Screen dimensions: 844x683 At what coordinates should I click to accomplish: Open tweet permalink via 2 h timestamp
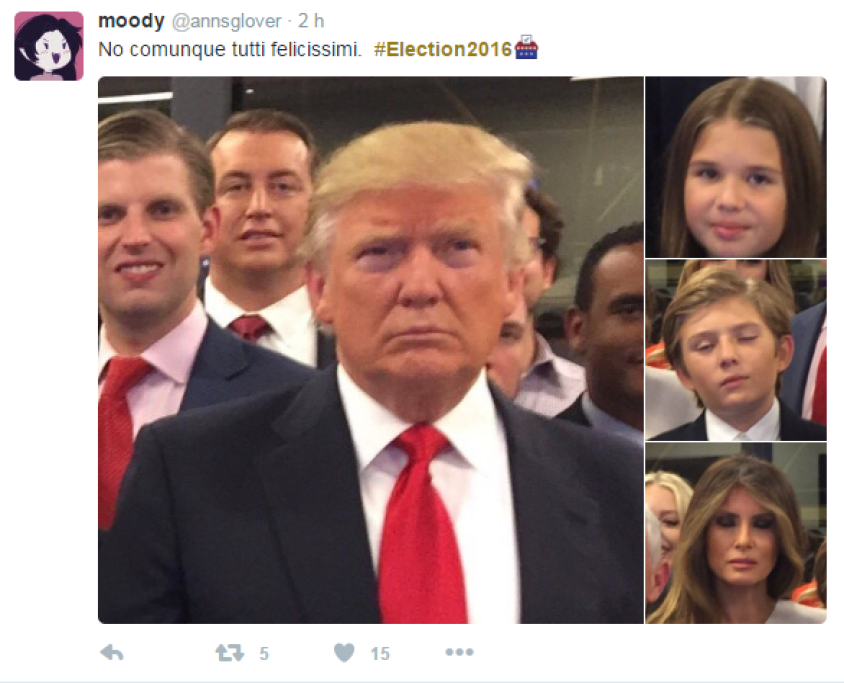311,21
